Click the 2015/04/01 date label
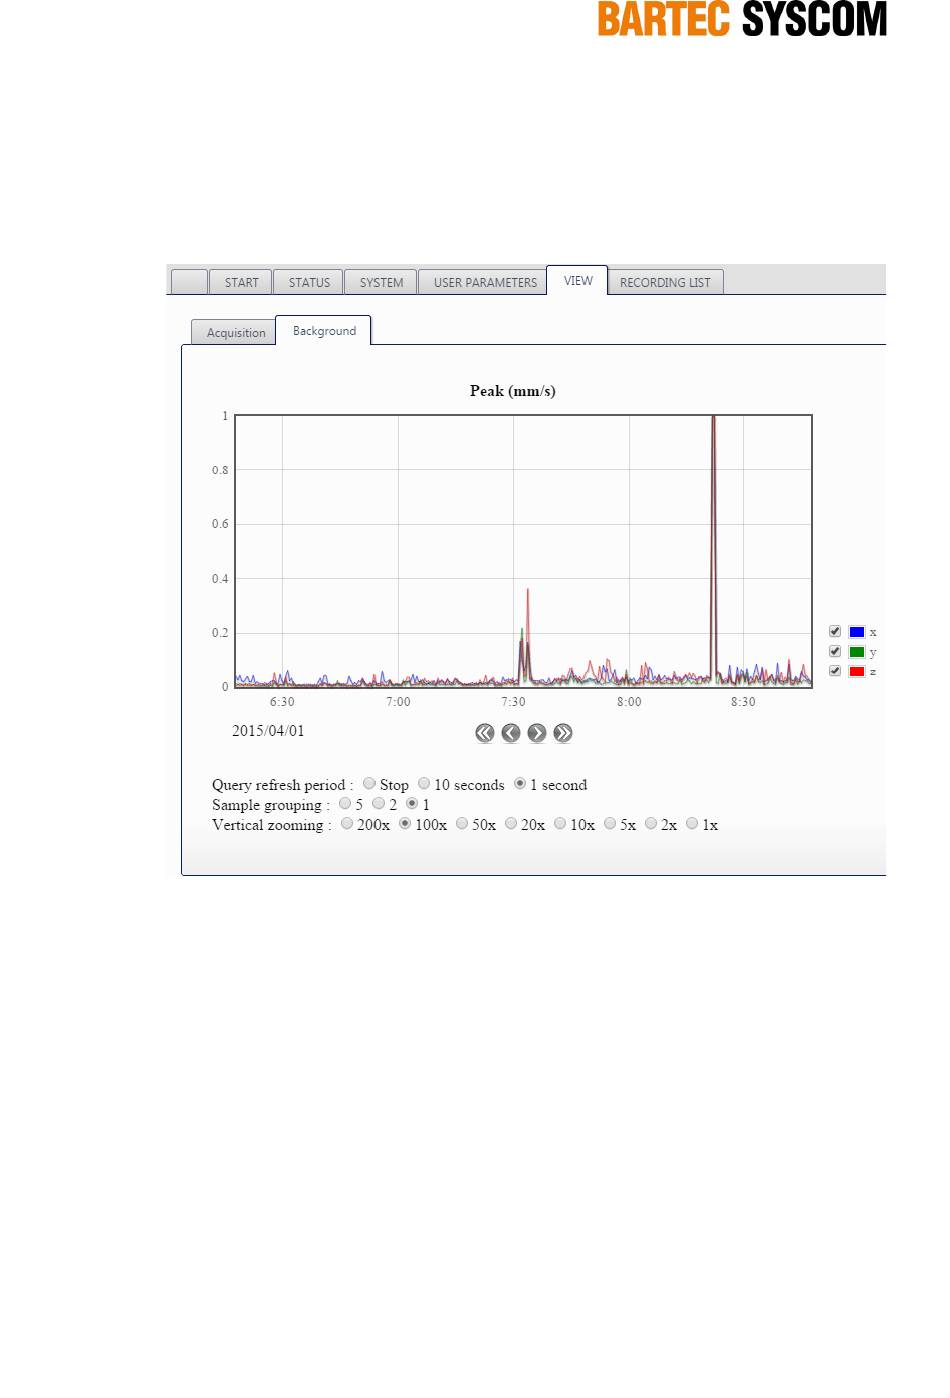The image size is (950, 1398). tap(268, 731)
